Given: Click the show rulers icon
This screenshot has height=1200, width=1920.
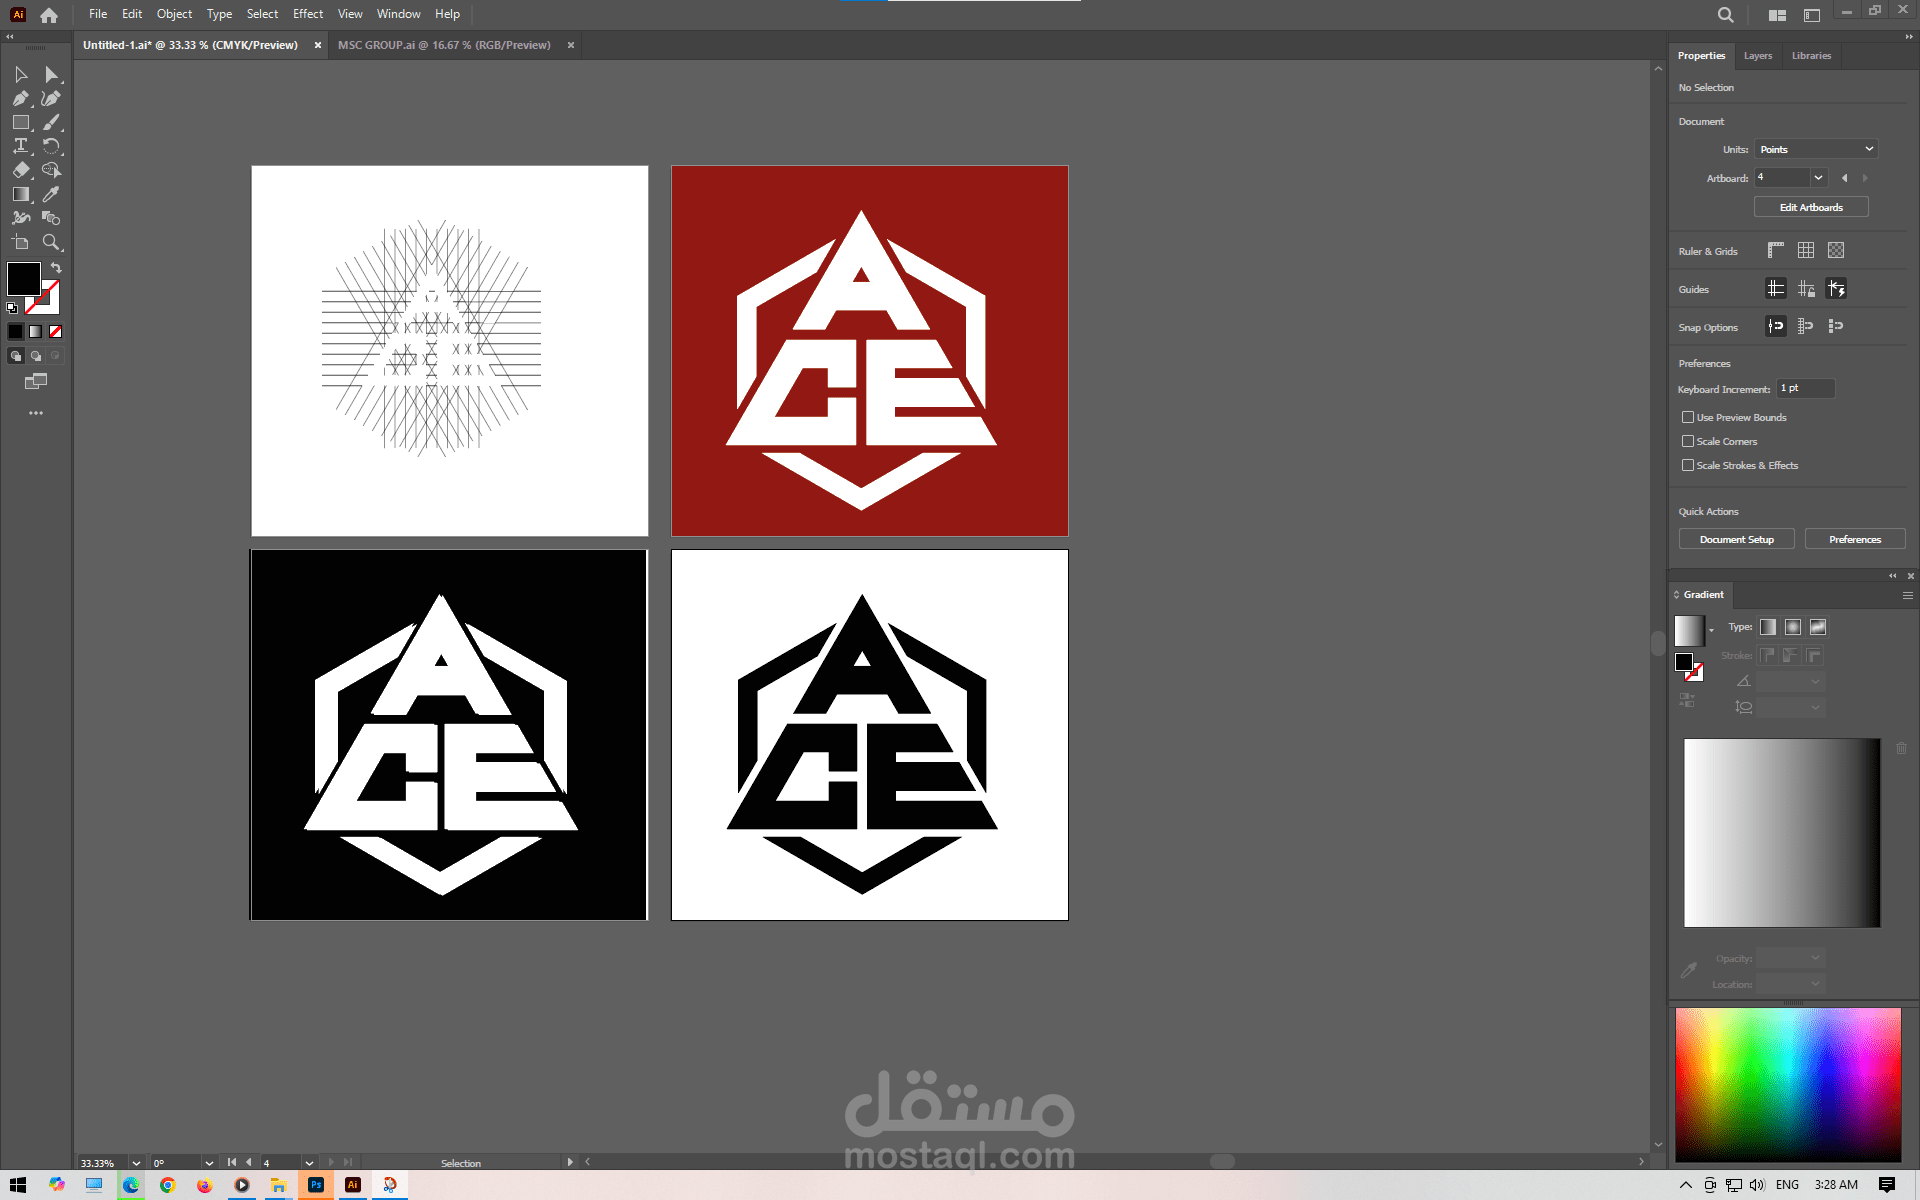Looking at the screenshot, I should pyautogui.click(x=1775, y=251).
